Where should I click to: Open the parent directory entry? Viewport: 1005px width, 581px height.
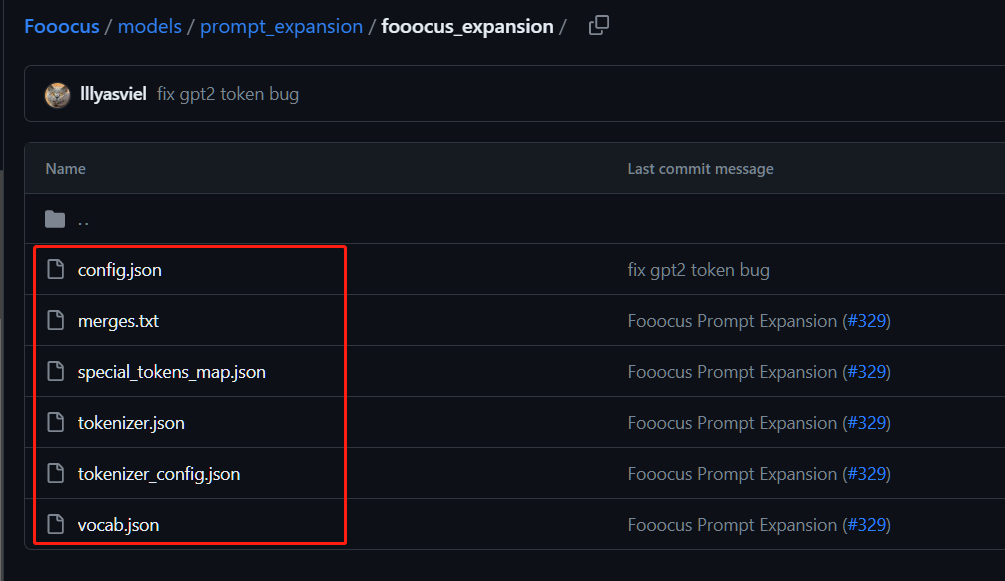(84, 219)
